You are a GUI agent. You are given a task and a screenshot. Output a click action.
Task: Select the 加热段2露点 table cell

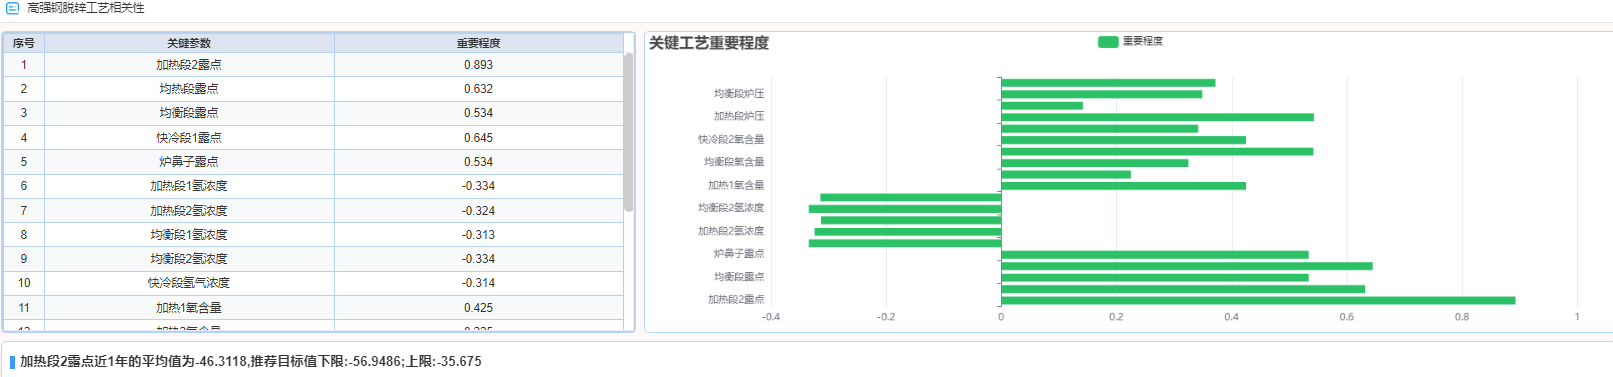click(x=189, y=65)
